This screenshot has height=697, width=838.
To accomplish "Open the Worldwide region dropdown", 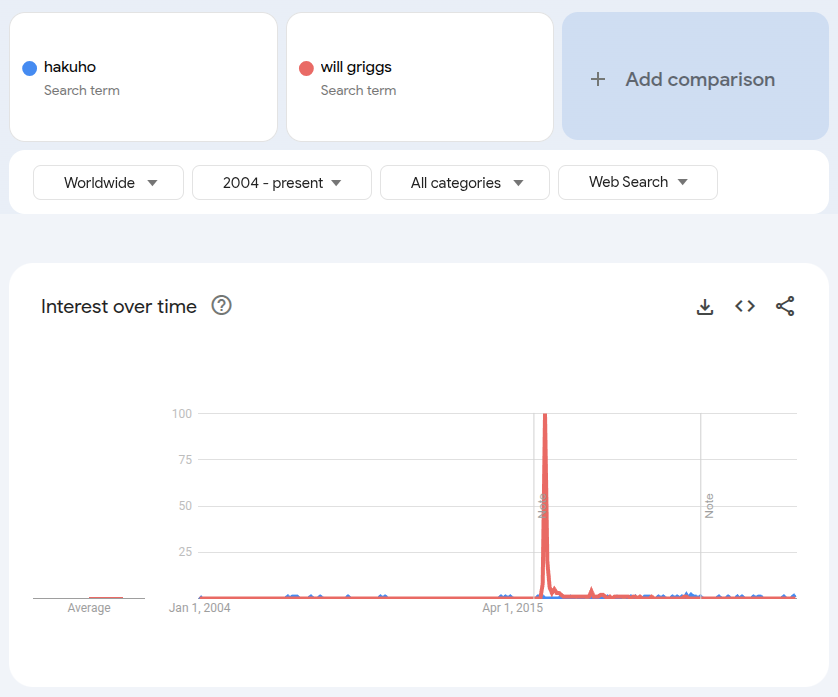I will point(108,183).
